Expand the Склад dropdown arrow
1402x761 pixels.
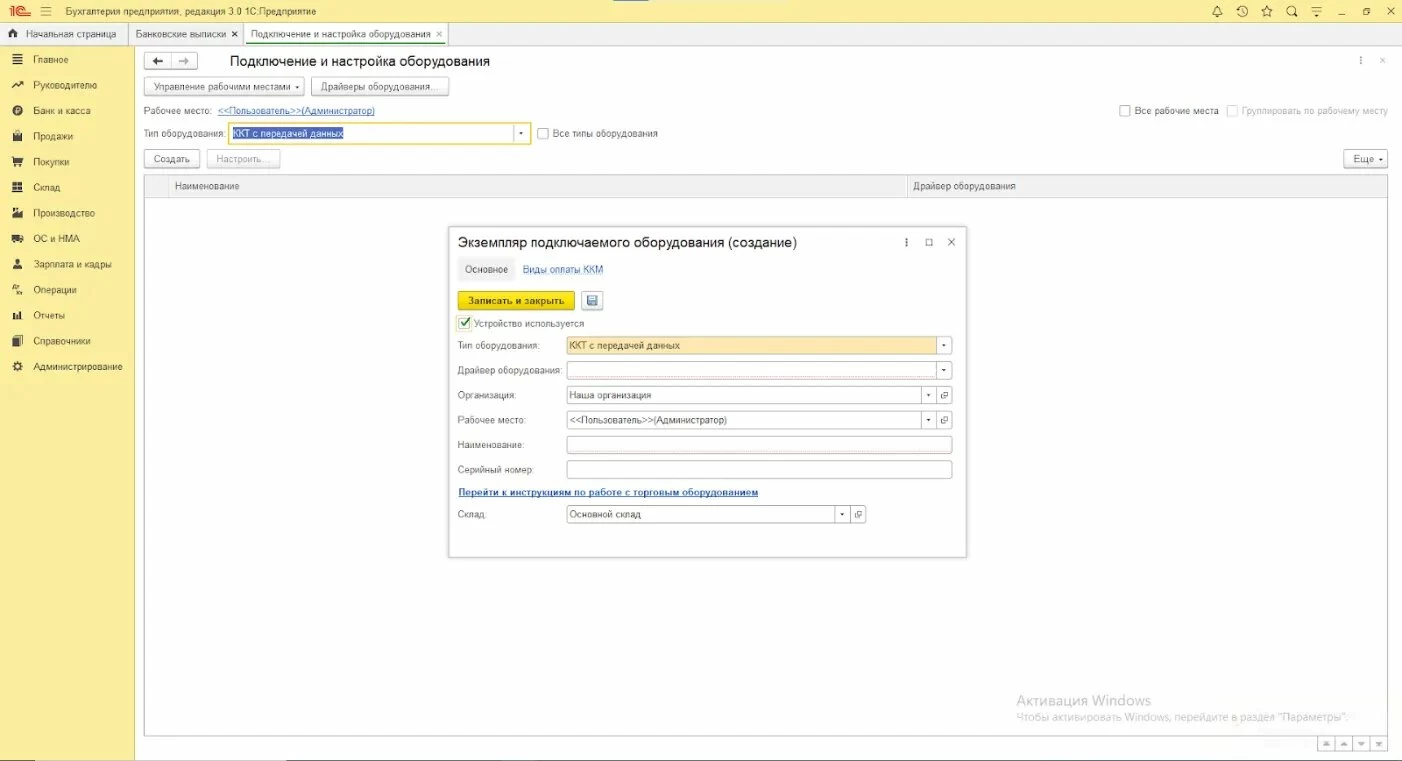coord(842,514)
